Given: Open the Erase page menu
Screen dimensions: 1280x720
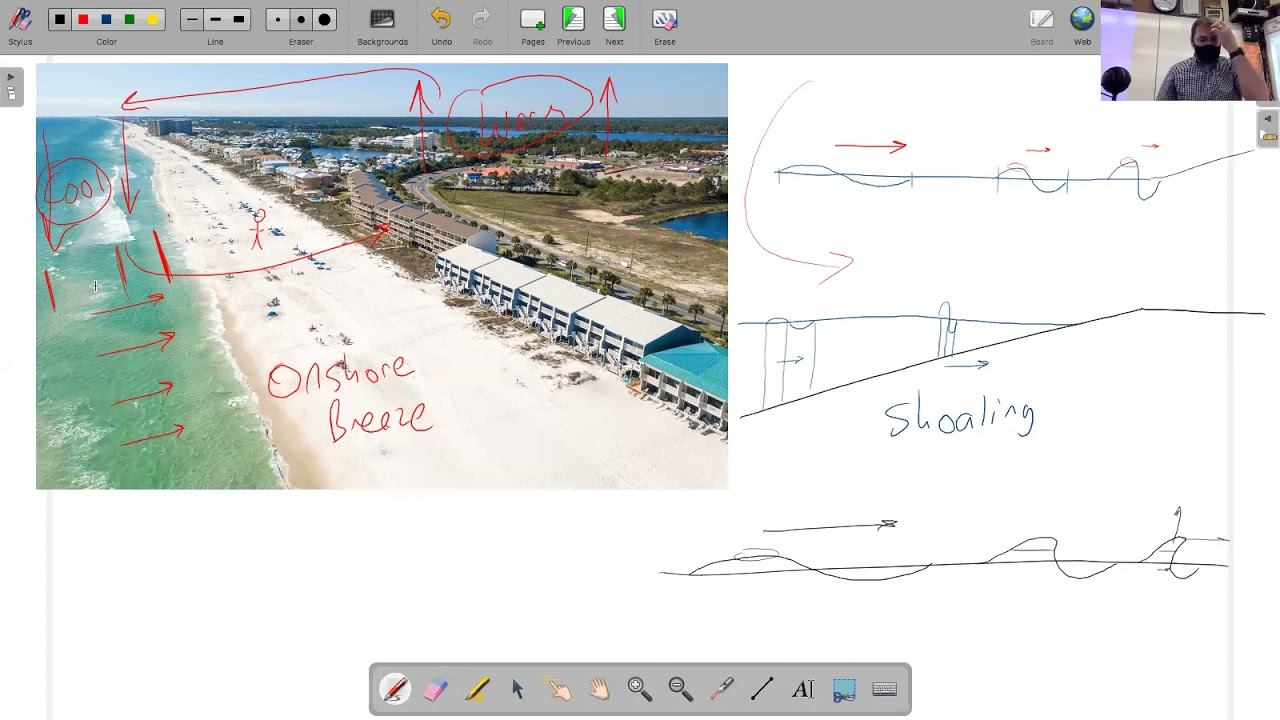Looking at the screenshot, I should coord(665,26).
